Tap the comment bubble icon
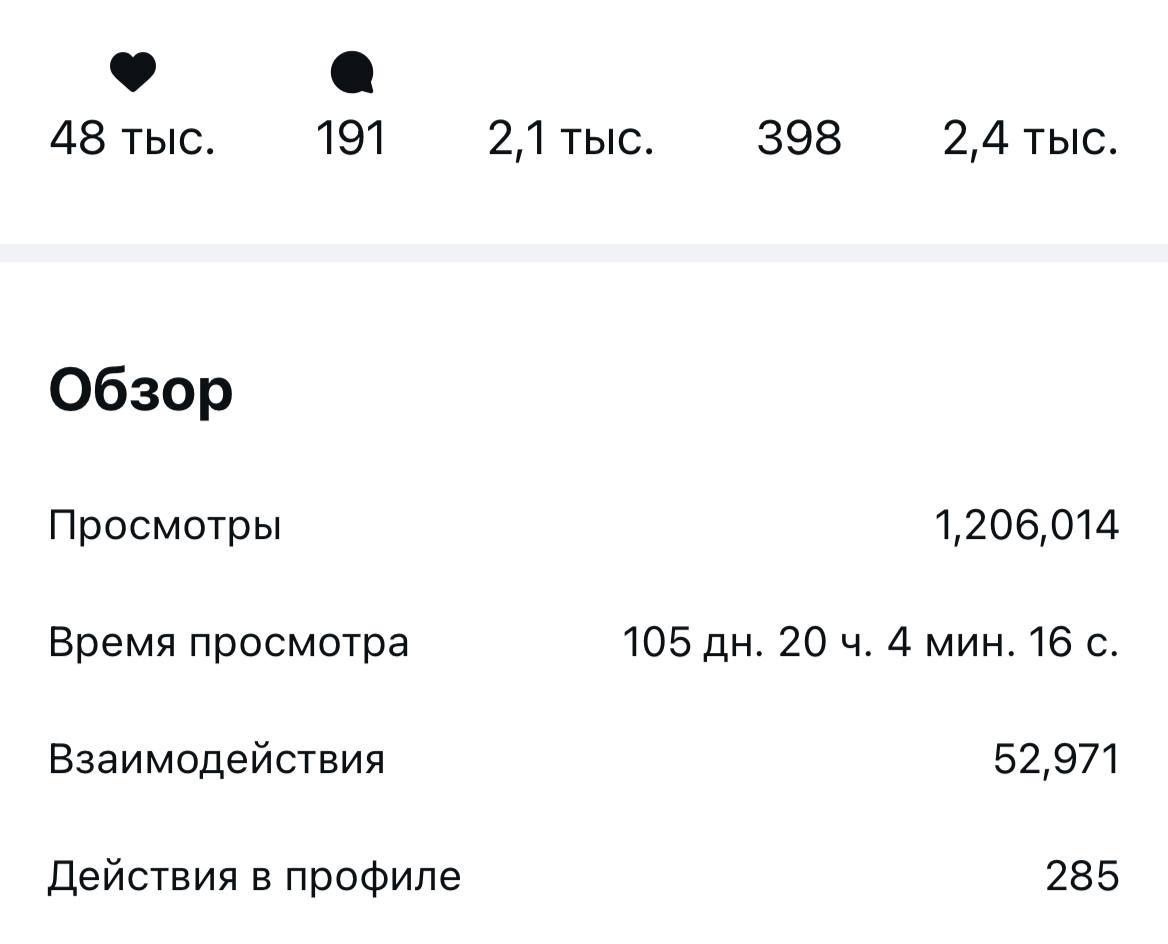Screen dimensions: 1168x944 click(x=352, y=73)
